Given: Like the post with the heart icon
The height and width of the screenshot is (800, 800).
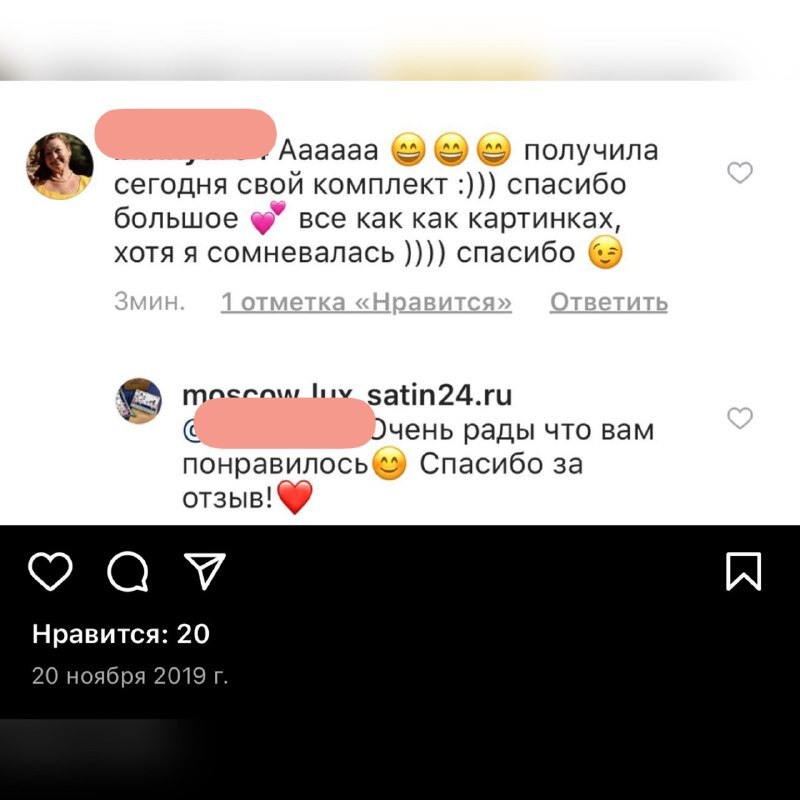Looking at the screenshot, I should pos(50,571).
